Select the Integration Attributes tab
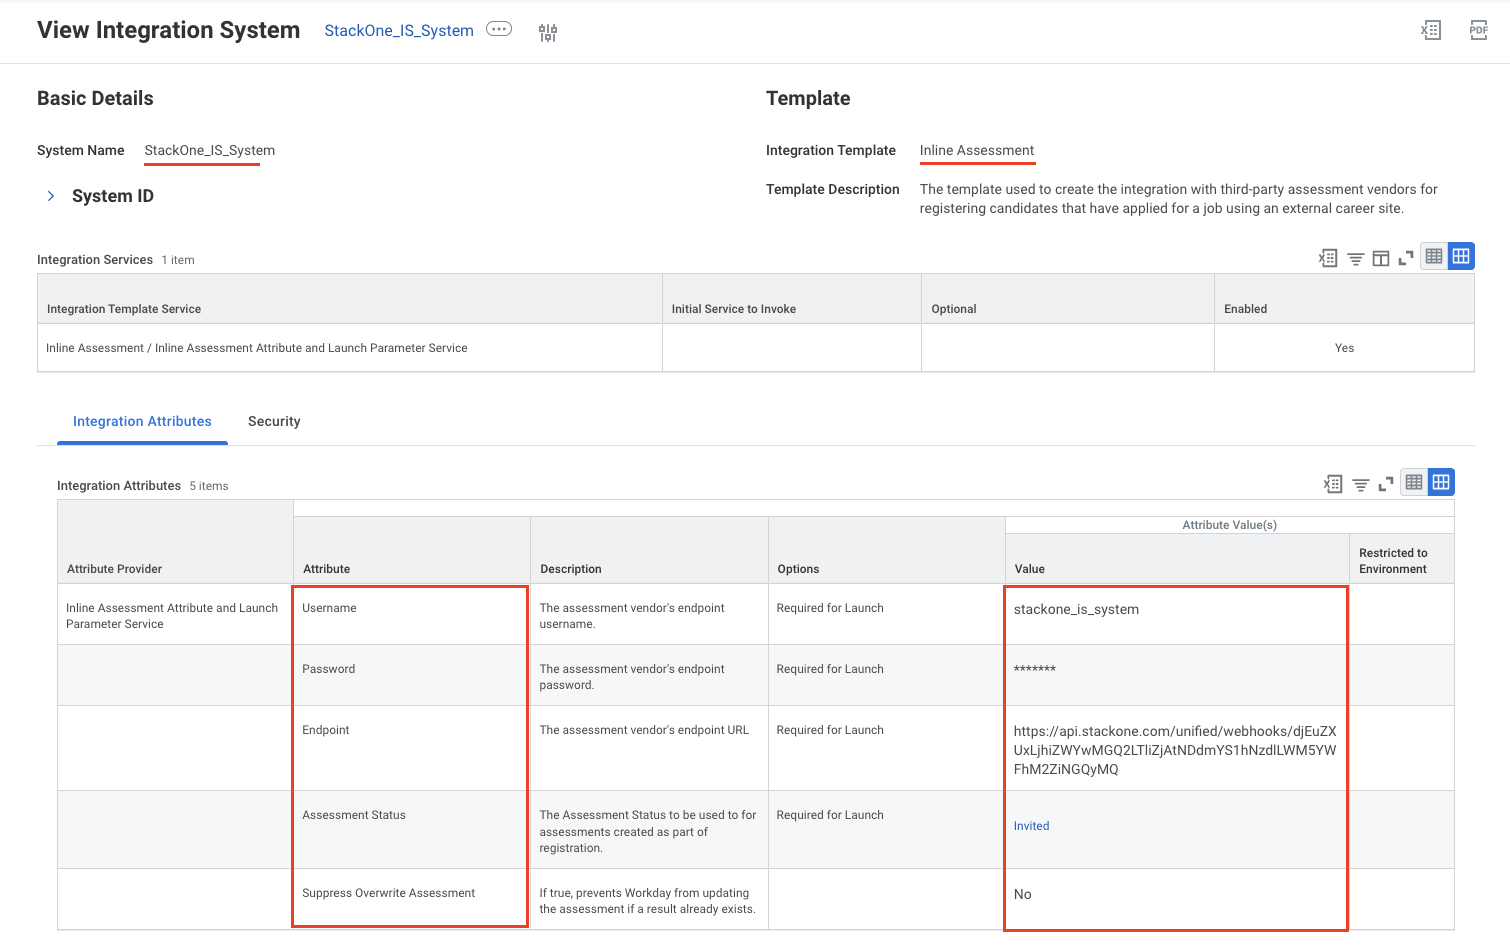Image resolution: width=1510 pixels, height=949 pixels. click(x=142, y=422)
